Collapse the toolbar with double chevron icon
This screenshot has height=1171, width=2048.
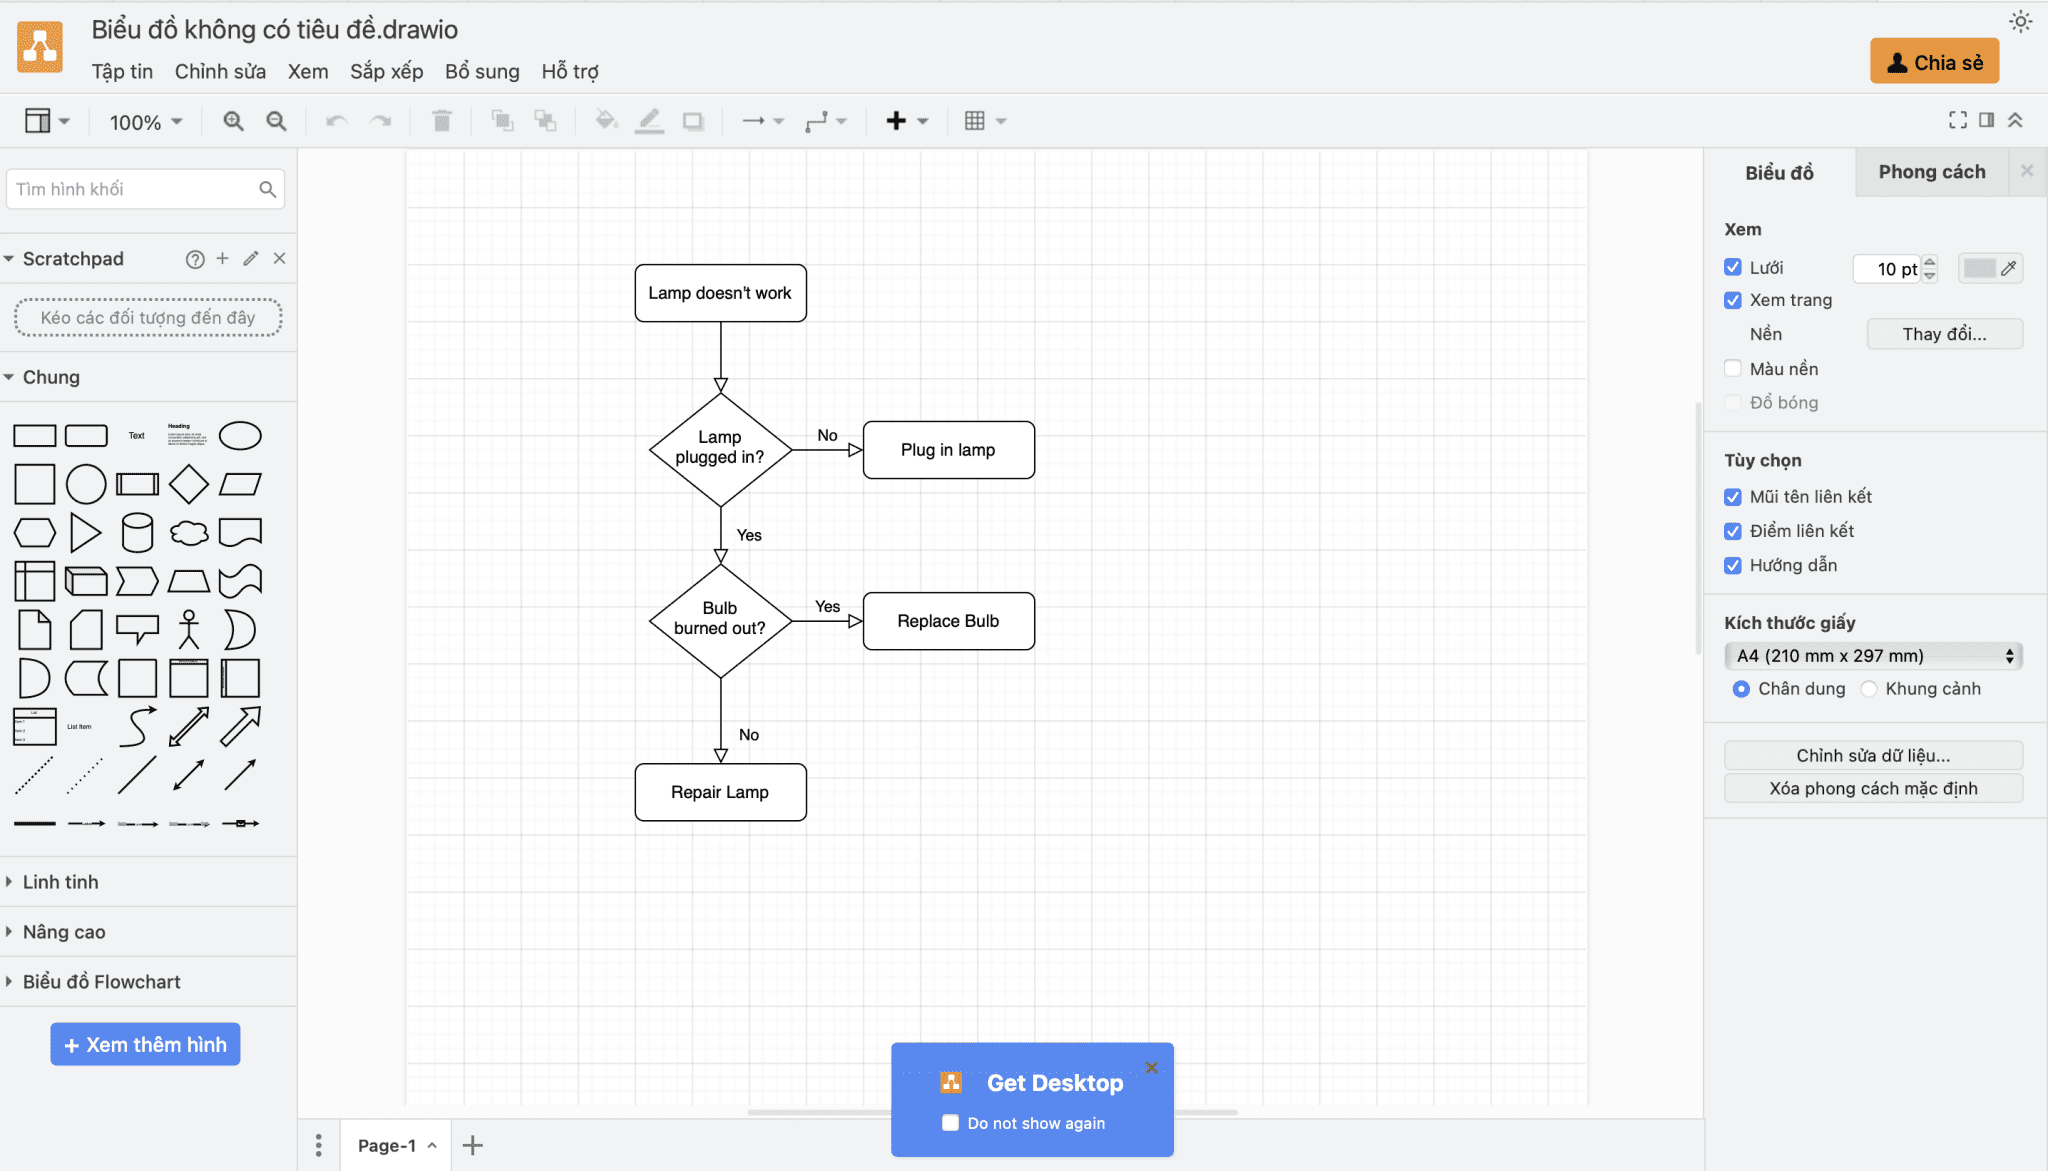[2015, 120]
